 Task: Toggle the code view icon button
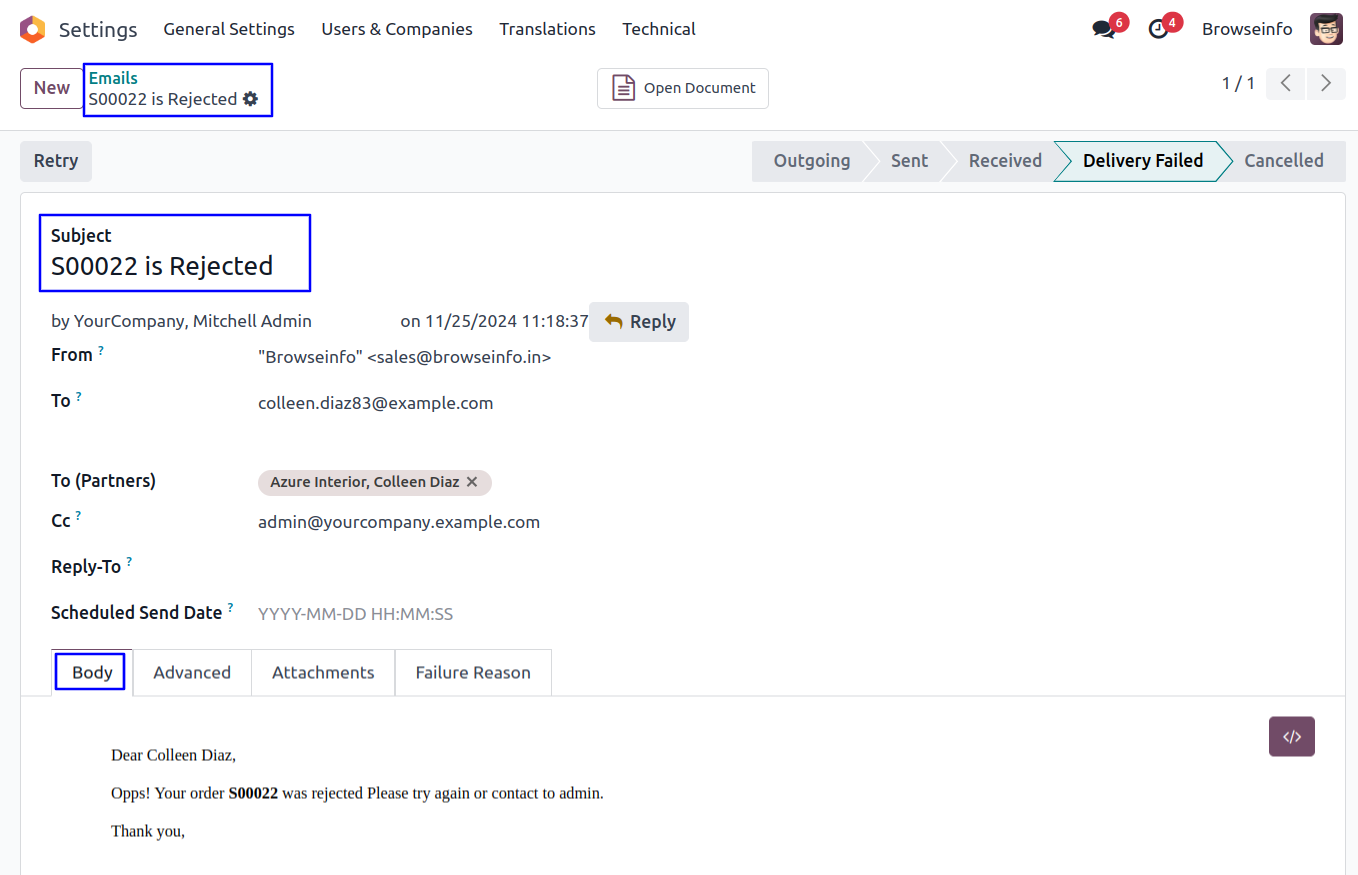coord(1291,737)
